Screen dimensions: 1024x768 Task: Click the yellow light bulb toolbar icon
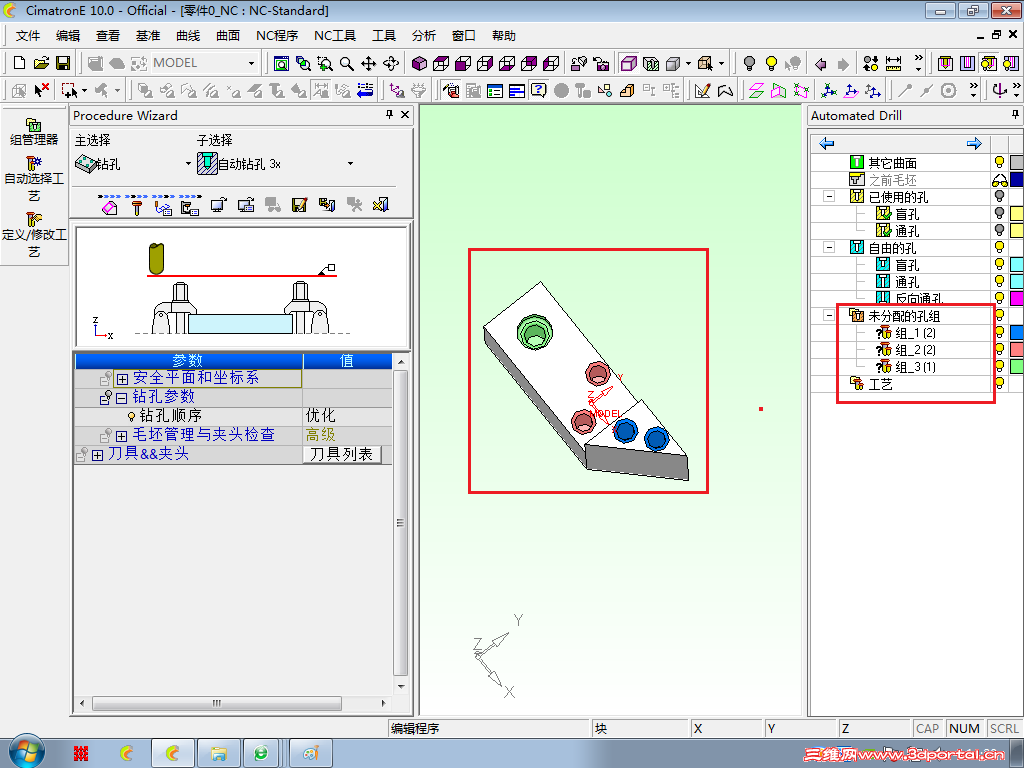pyautogui.click(x=771, y=63)
